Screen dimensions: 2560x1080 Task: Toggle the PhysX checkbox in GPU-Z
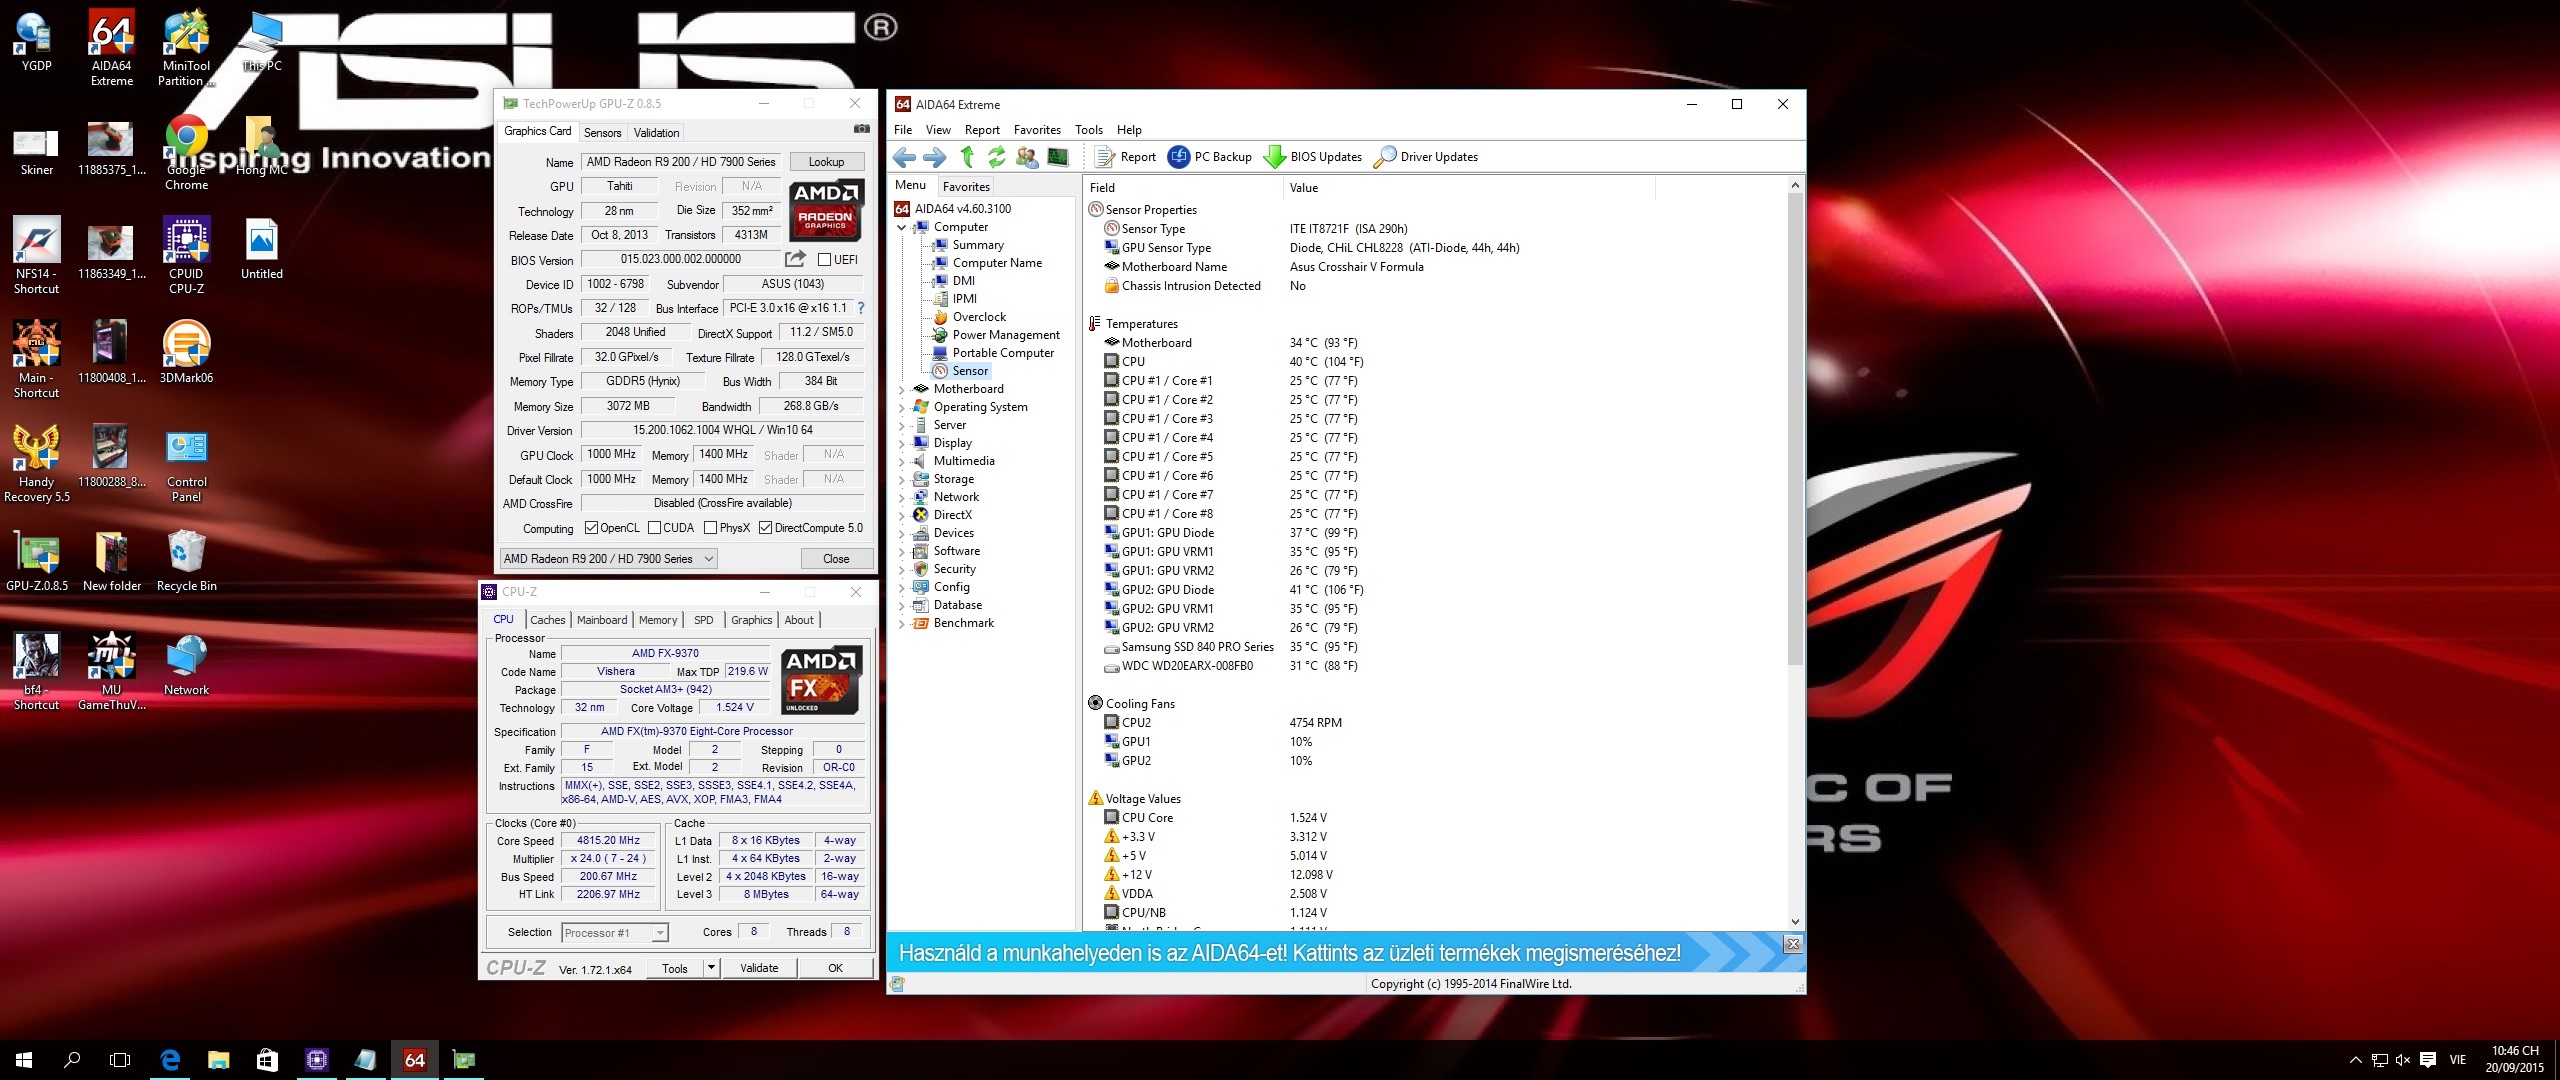(x=710, y=528)
